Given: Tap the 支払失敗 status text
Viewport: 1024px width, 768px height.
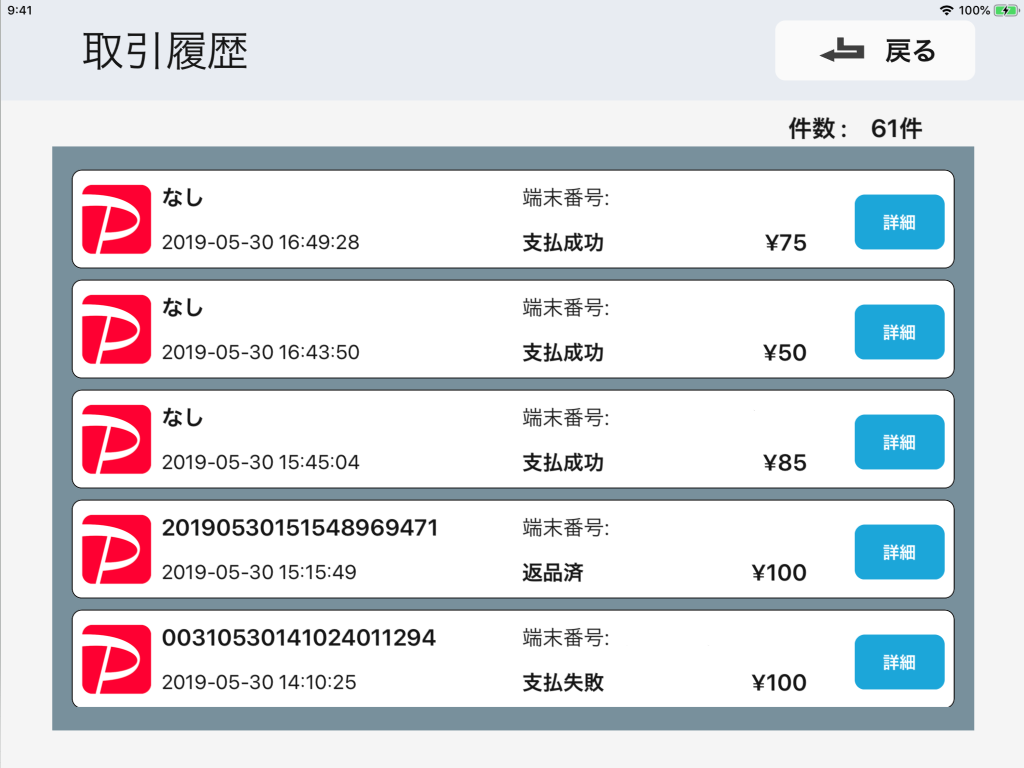Looking at the screenshot, I should tap(563, 683).
